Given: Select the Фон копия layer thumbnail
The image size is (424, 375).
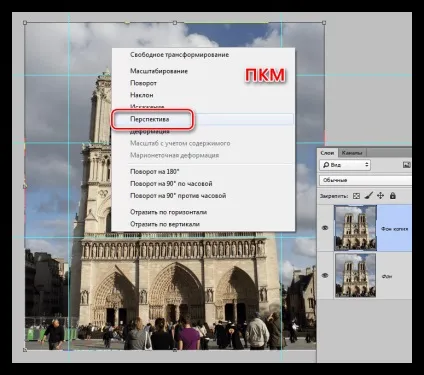Looking at the screenshot, I should coord(355,228).
